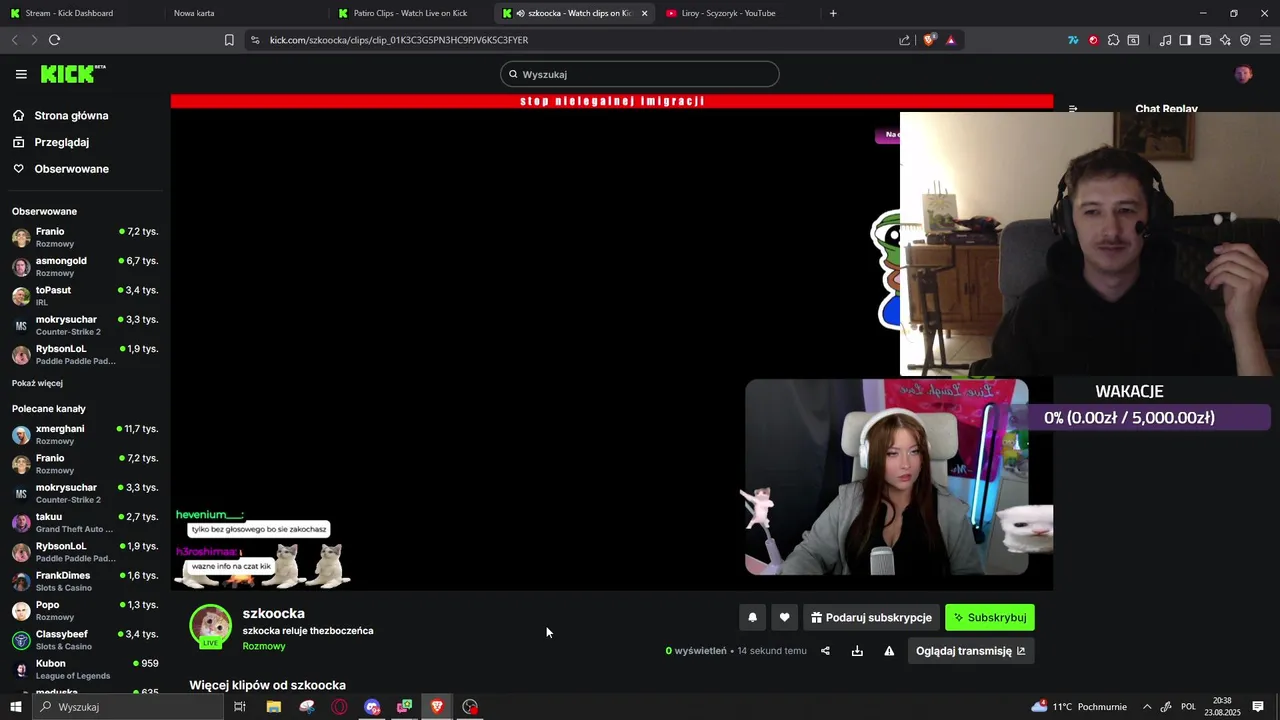
Task: Toggle the browser sidebar panel
Action: point(1185,40)
